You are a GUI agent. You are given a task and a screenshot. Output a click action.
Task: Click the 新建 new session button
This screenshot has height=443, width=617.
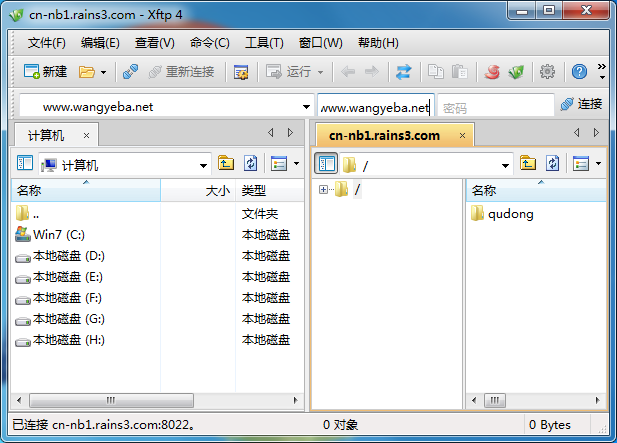(x=45, y=72)
